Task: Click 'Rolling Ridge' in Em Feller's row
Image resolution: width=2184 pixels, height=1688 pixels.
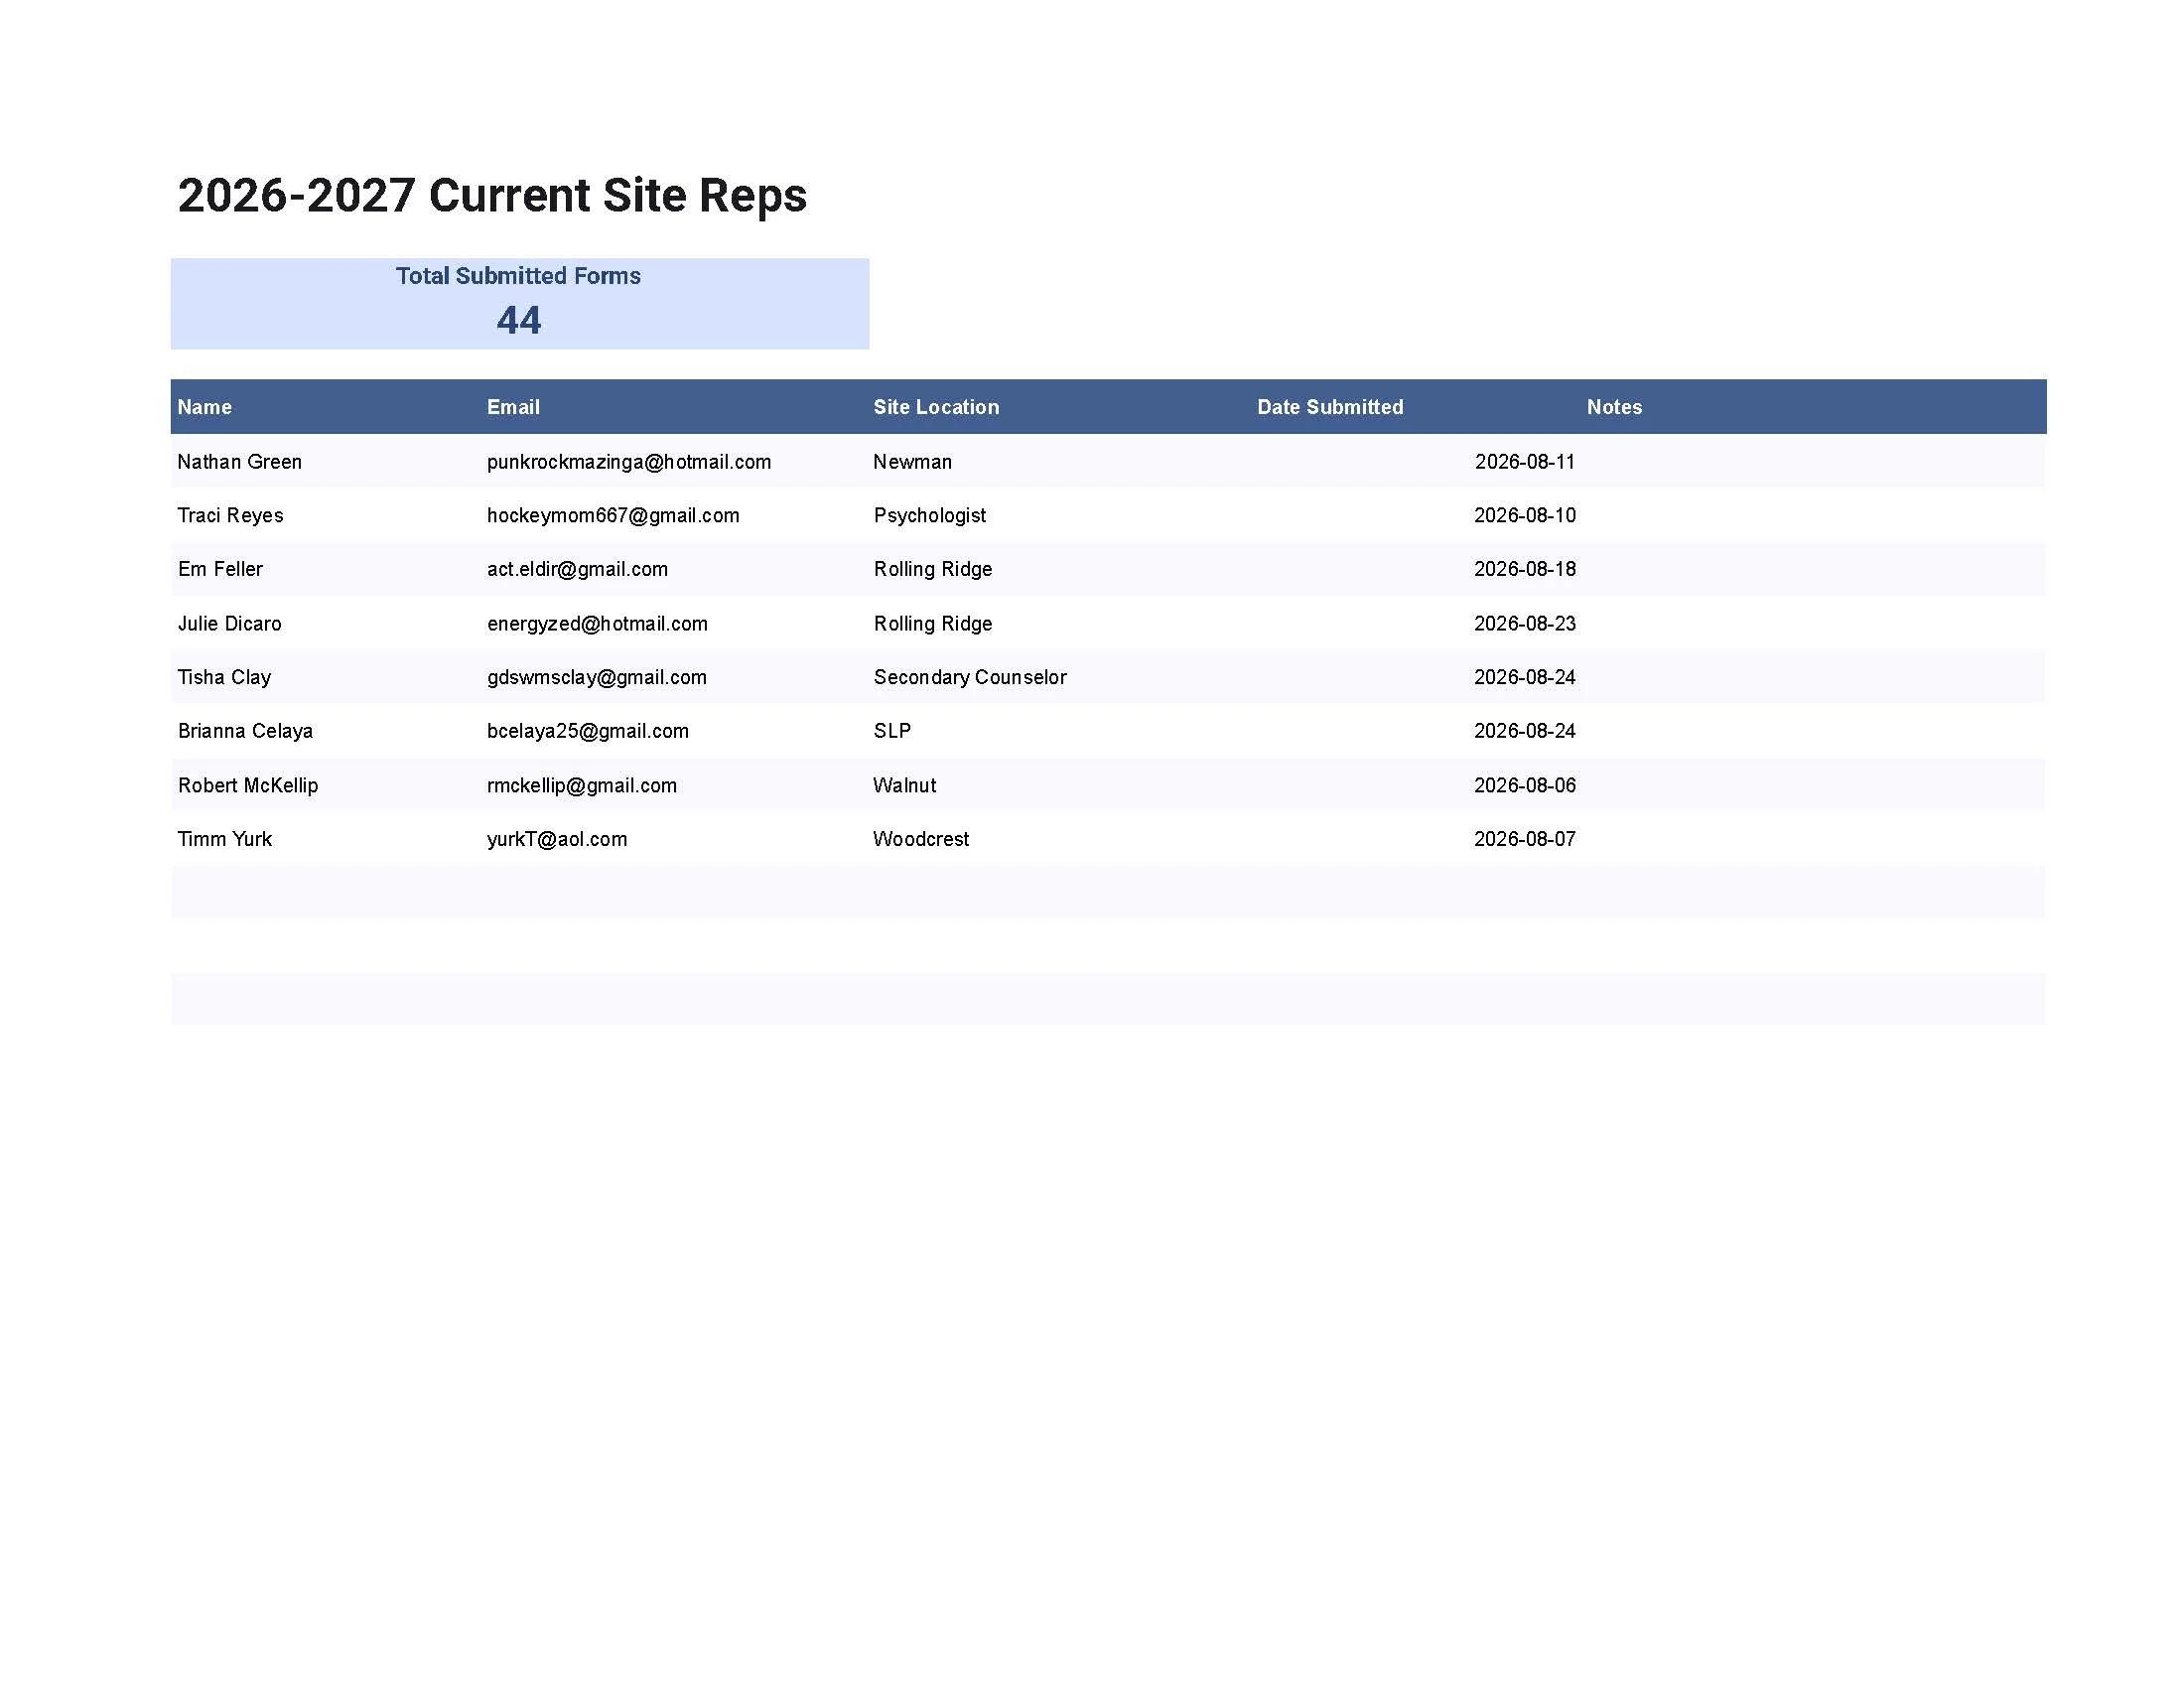Action: pos(933,569)
